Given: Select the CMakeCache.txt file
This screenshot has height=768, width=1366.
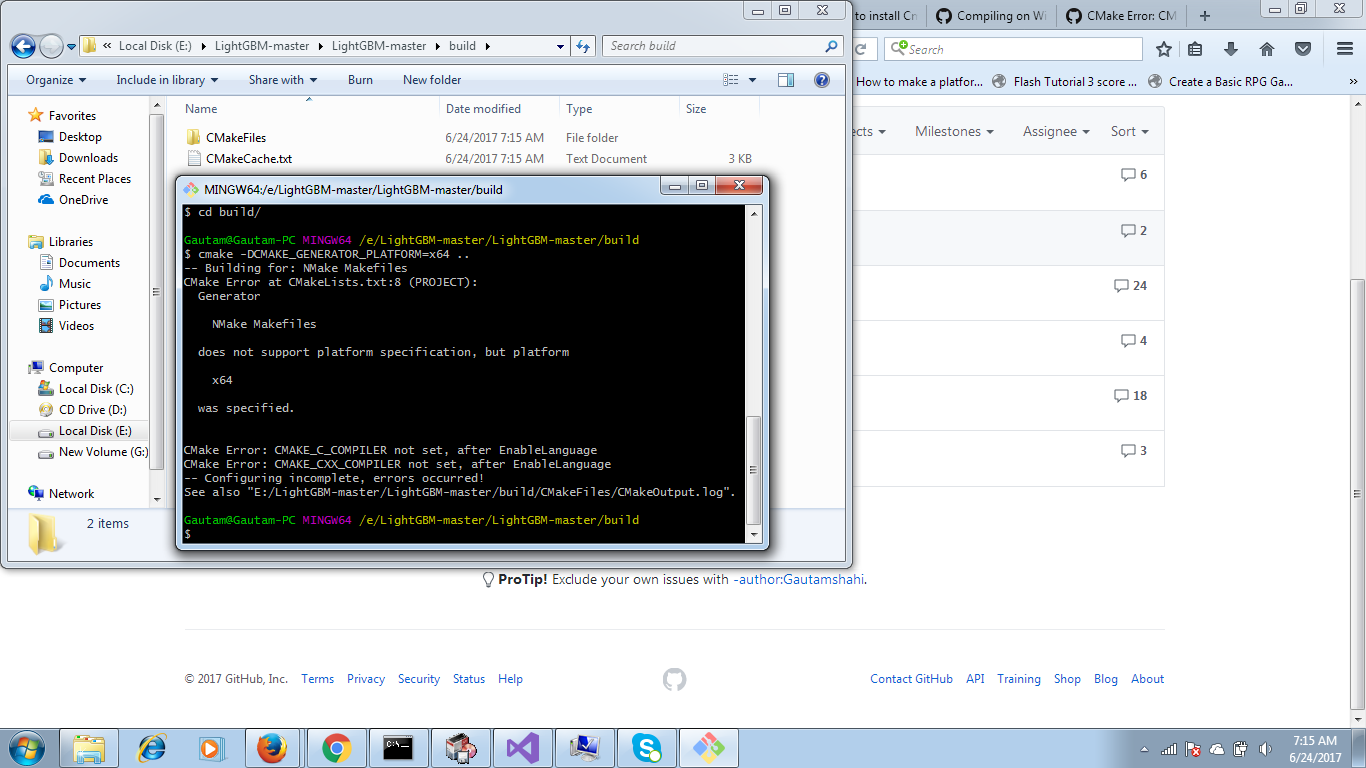Looking at the screenshot, I should pos(249,159).
